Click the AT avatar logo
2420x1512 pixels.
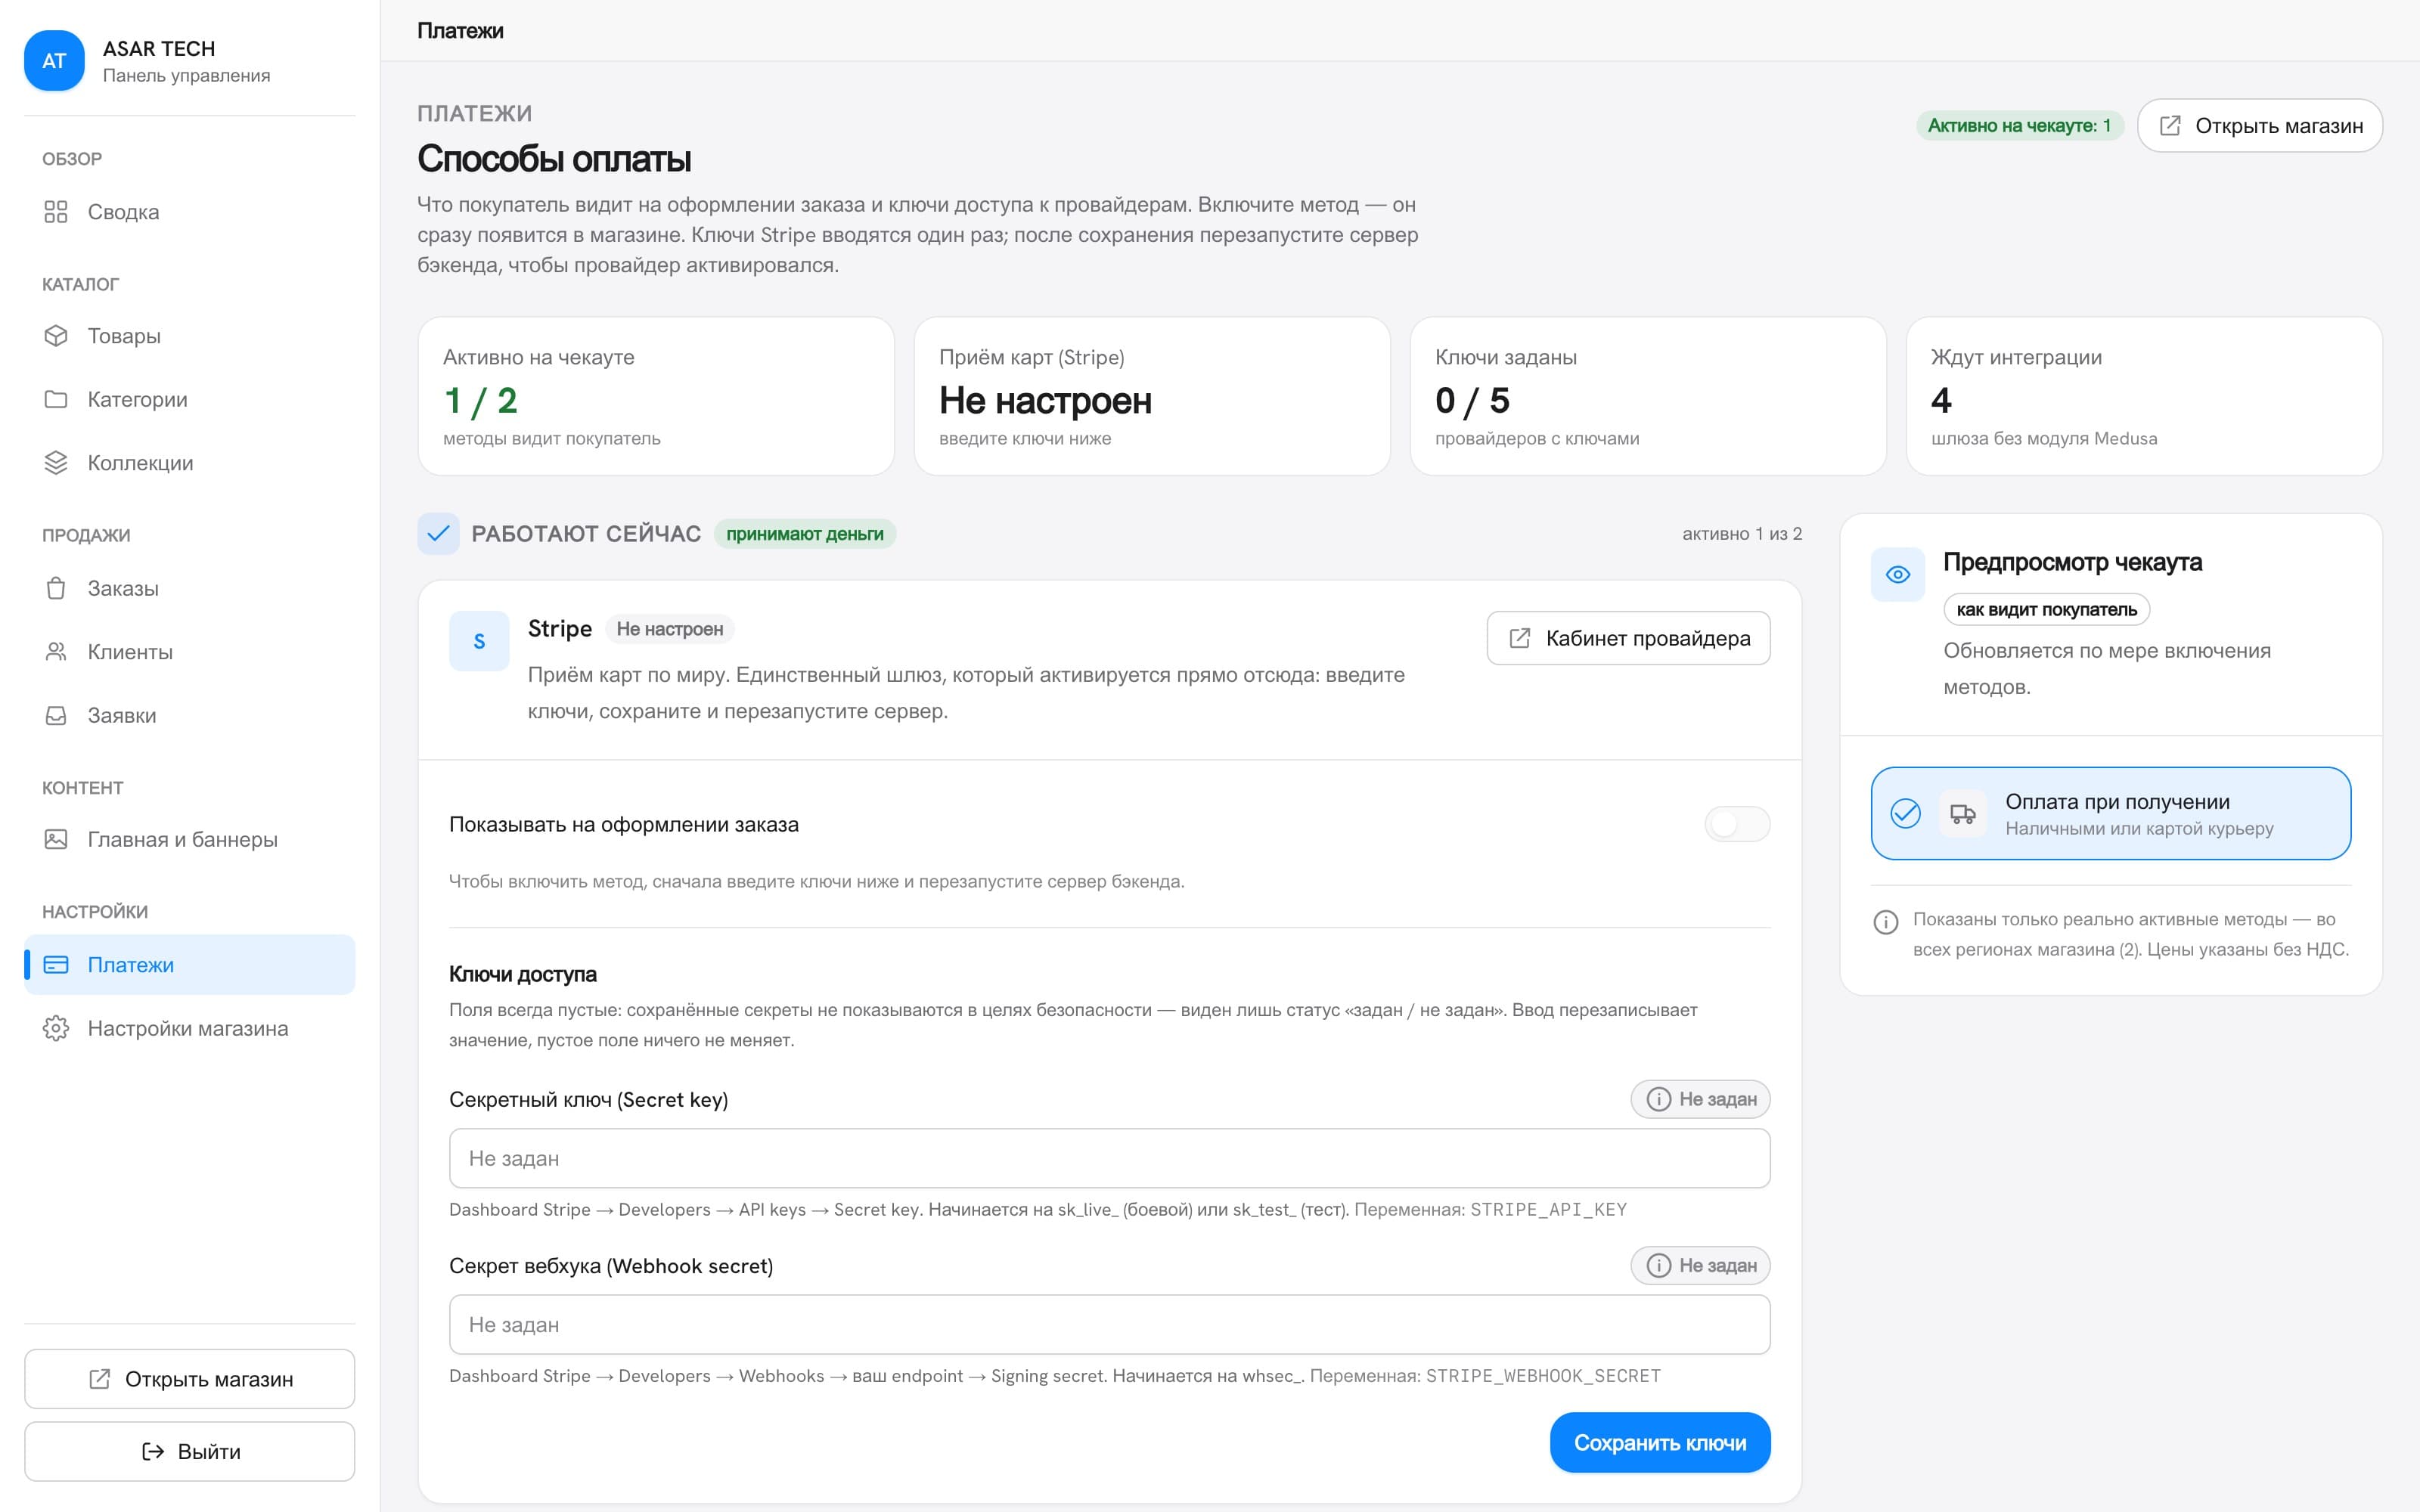[54, 61]
